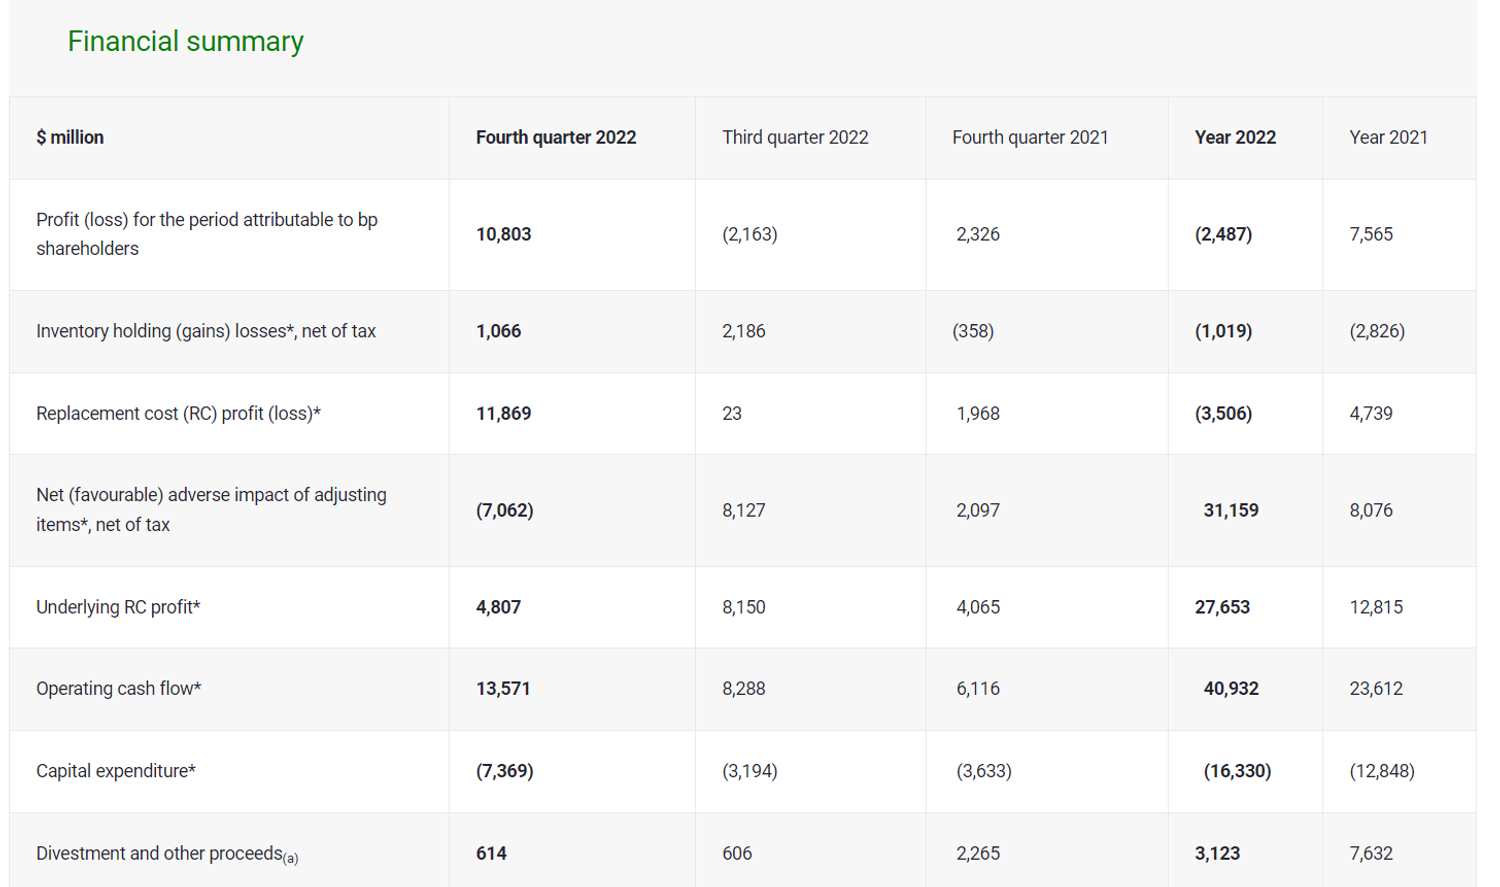Viewport: 1500px width, 887px height.
Task: Click the Operating cash flow row label
Action: (x=118, y=688)
